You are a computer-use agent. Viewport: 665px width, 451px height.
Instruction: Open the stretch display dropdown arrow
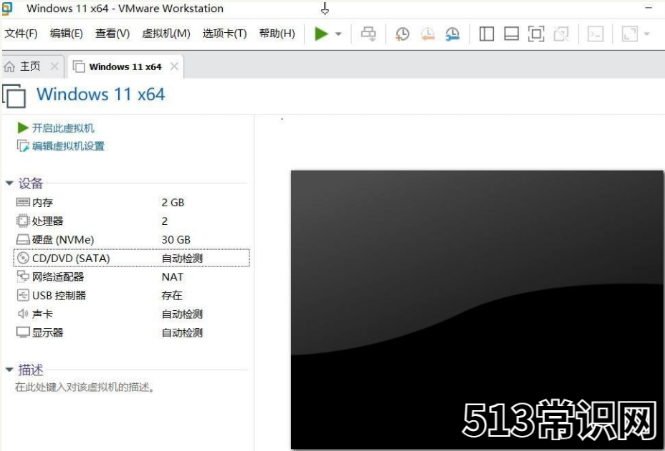coord(647,34)
